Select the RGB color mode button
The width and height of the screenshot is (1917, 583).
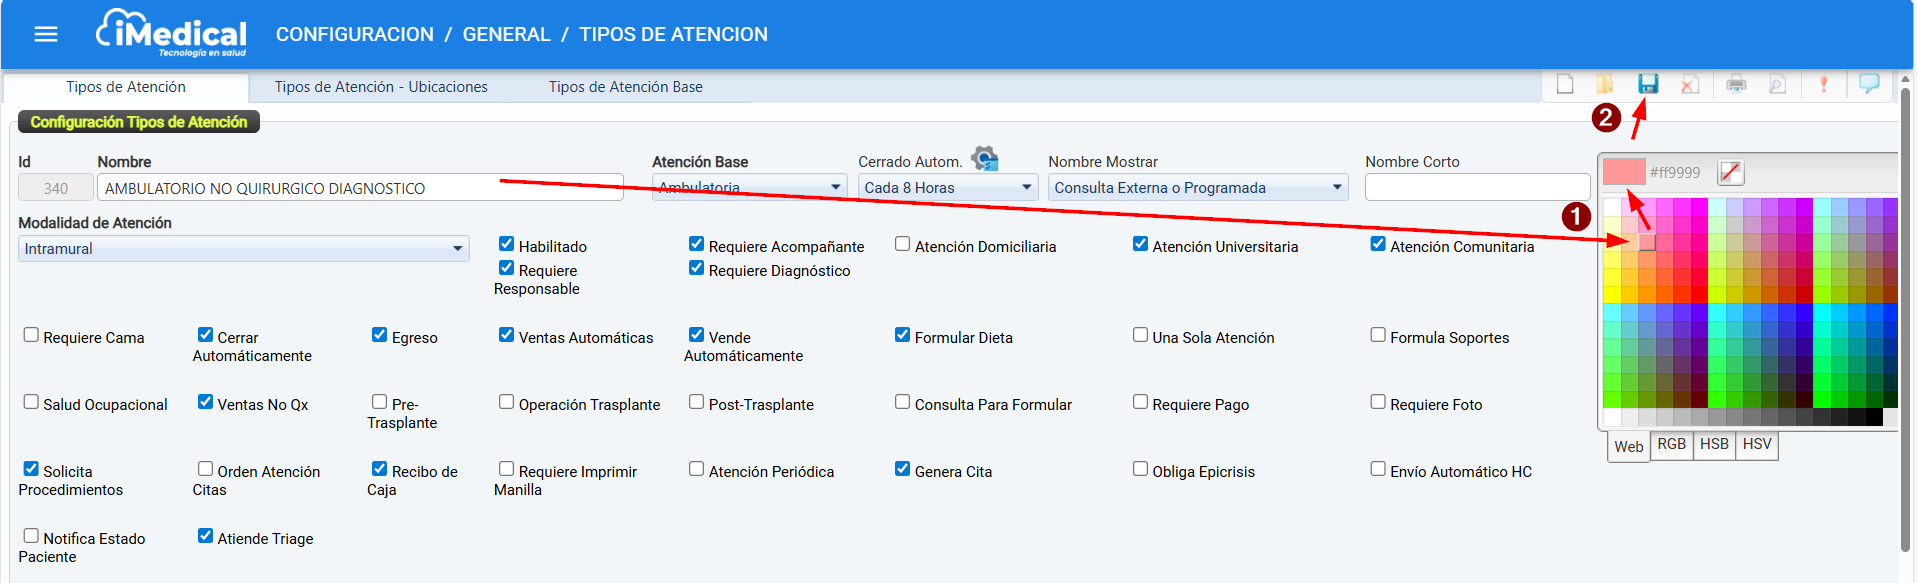(x=1671, y=445)
